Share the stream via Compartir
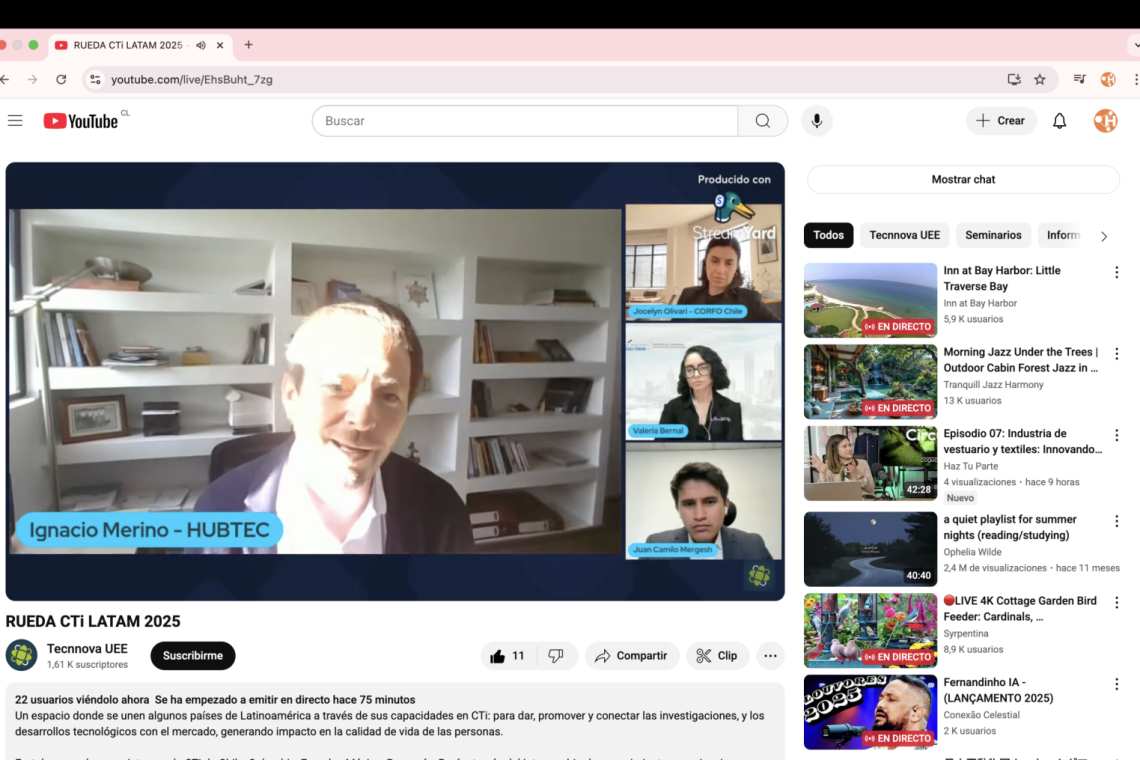This screenshot has height=760, width=1140. [632, 655]
